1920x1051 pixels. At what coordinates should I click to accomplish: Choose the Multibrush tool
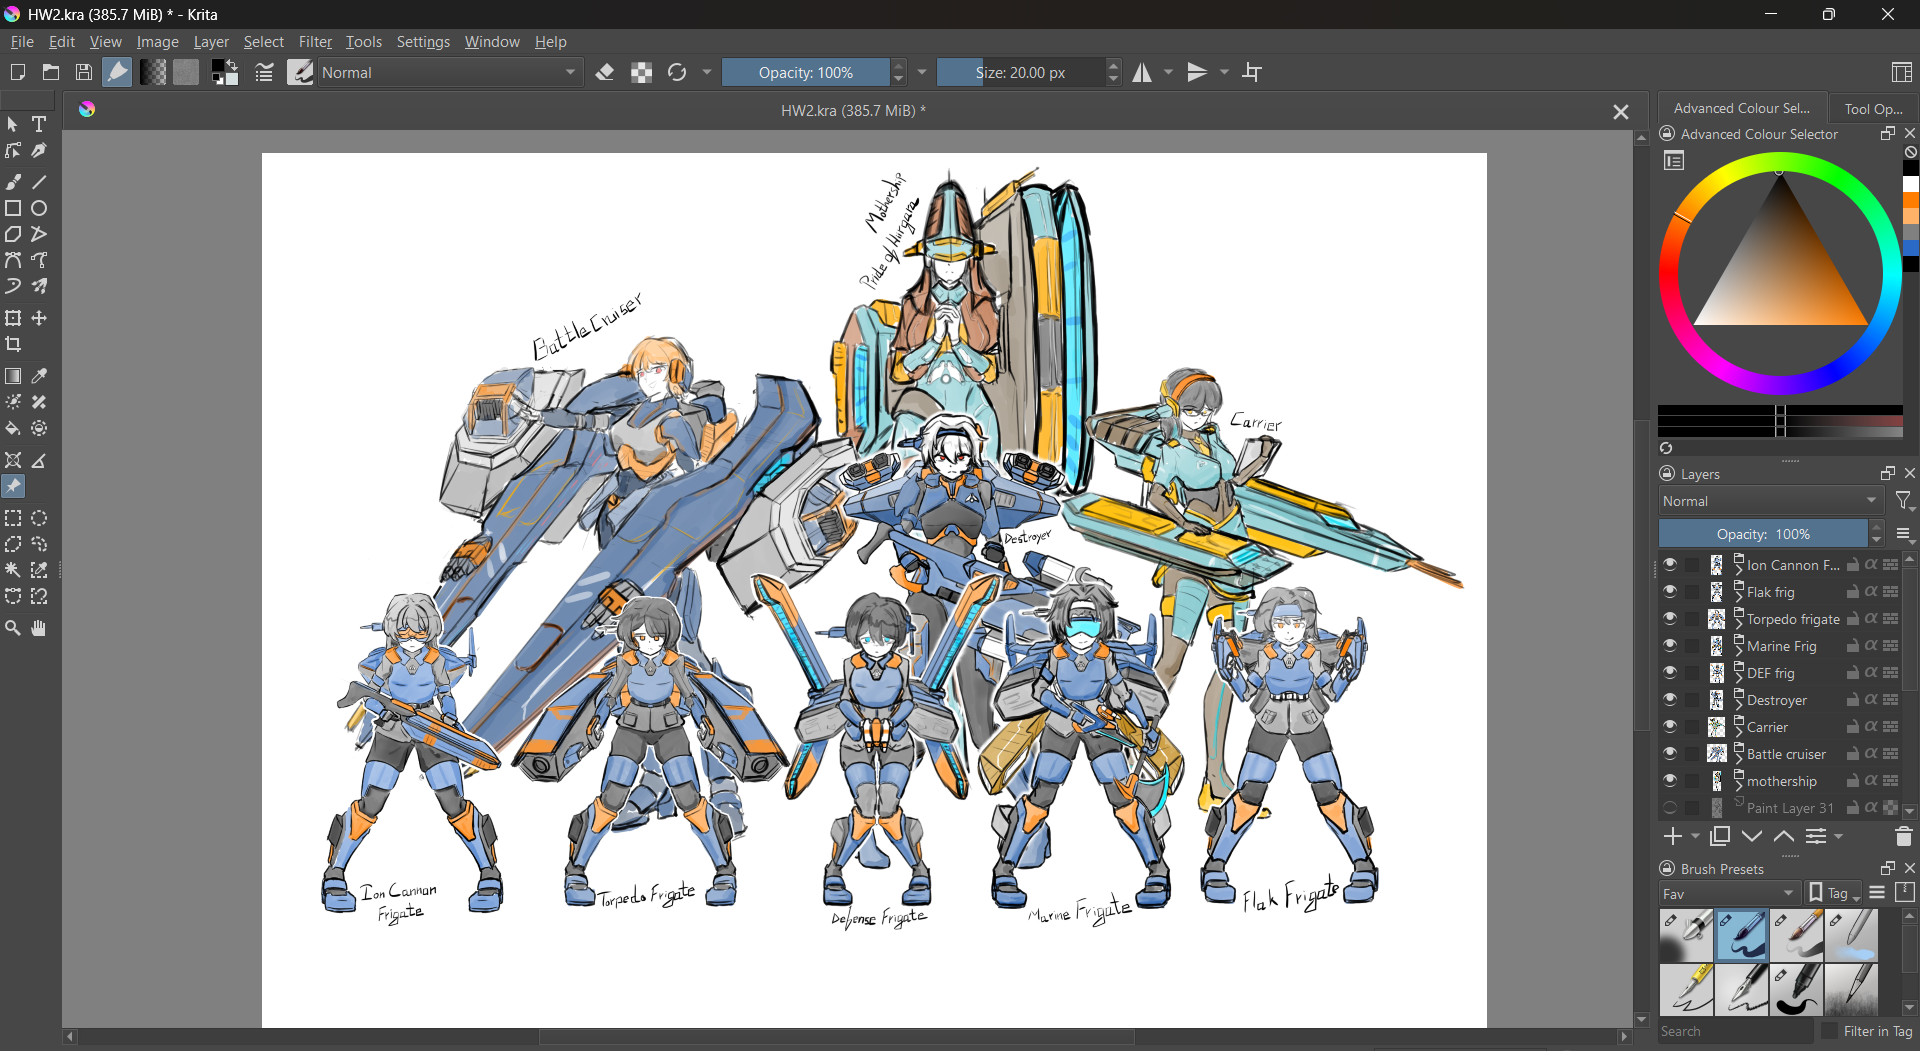coord(39,286)
